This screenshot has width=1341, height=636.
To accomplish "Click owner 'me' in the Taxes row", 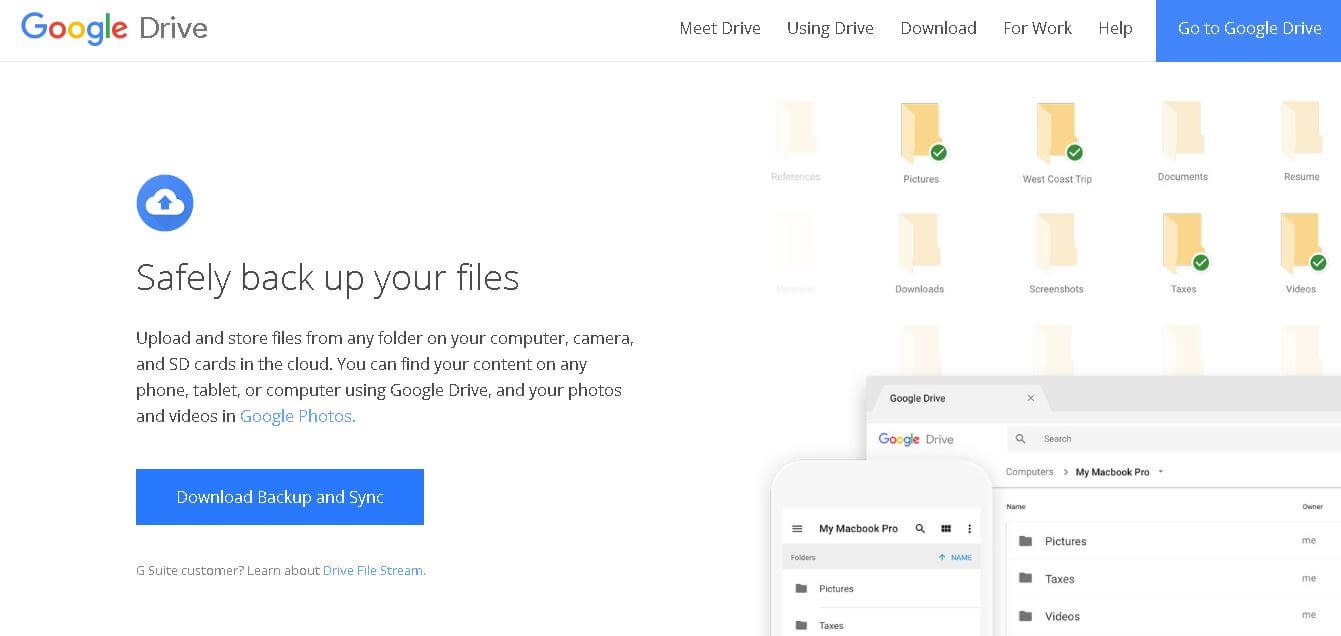I will [x=1309, y=578].
